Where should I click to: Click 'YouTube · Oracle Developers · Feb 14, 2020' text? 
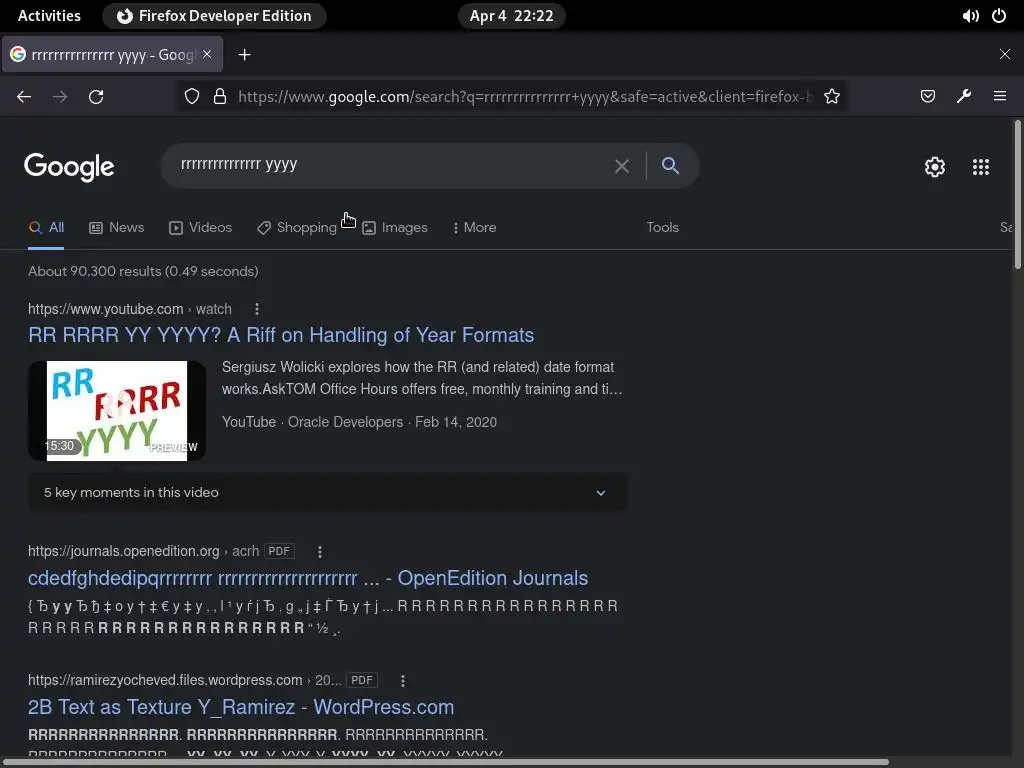click(359, 422)
